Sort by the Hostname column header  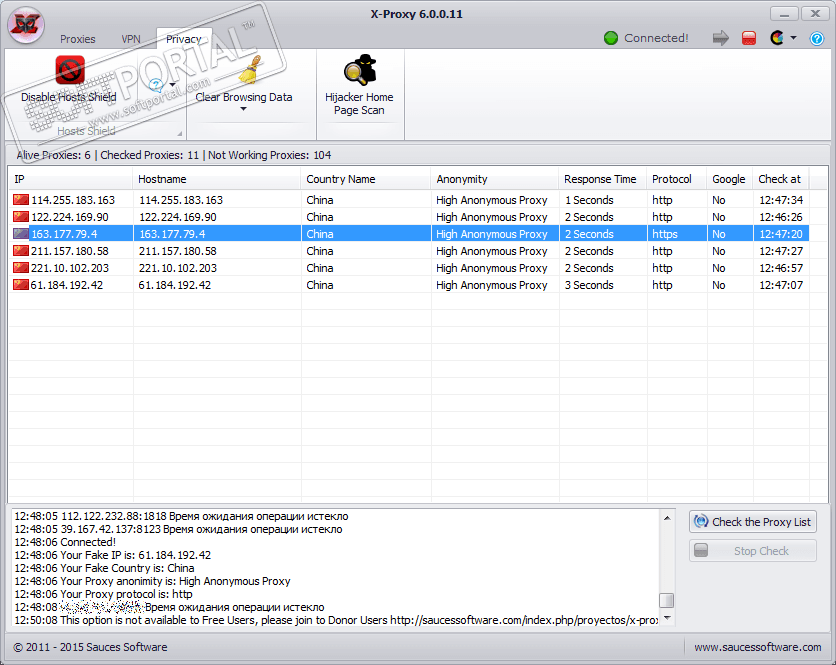click(217, 179)
